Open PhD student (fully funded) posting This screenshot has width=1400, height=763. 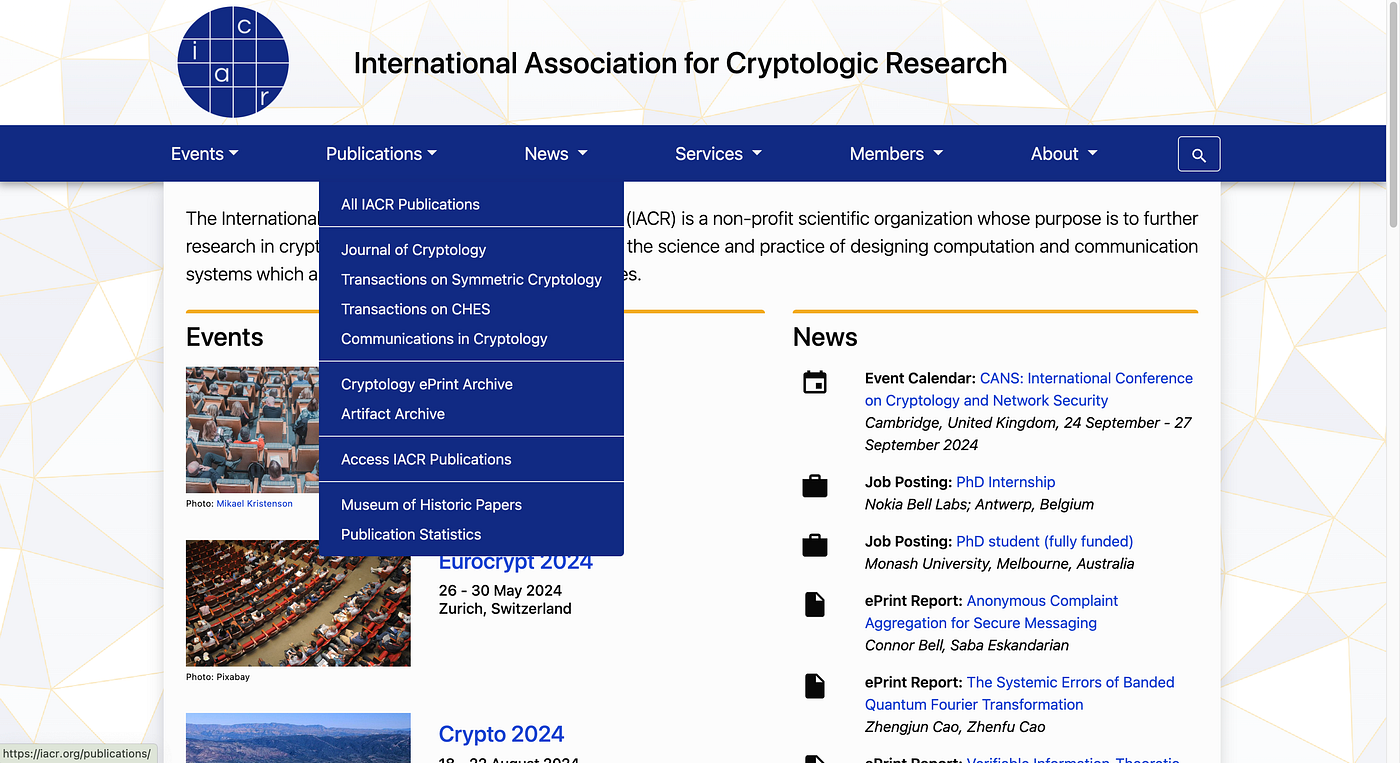coord(1044,541)
